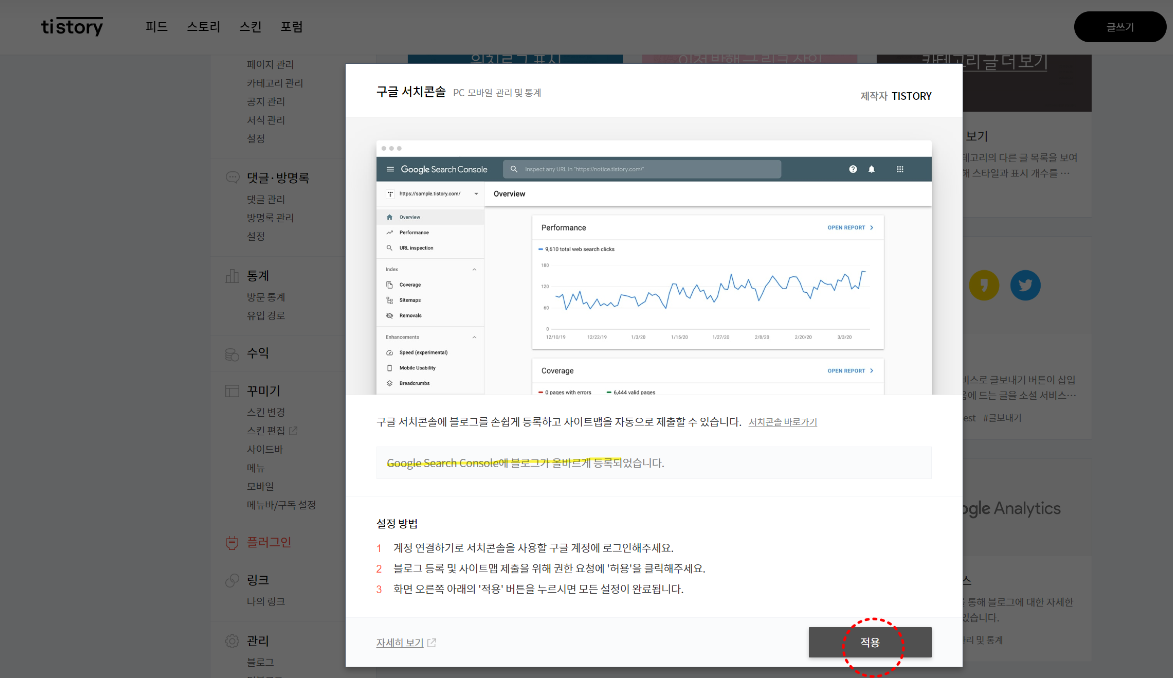Open 나의 링크 in the sidebar
The height and width of the screenshot is (678, 1173).
point(266,602)
